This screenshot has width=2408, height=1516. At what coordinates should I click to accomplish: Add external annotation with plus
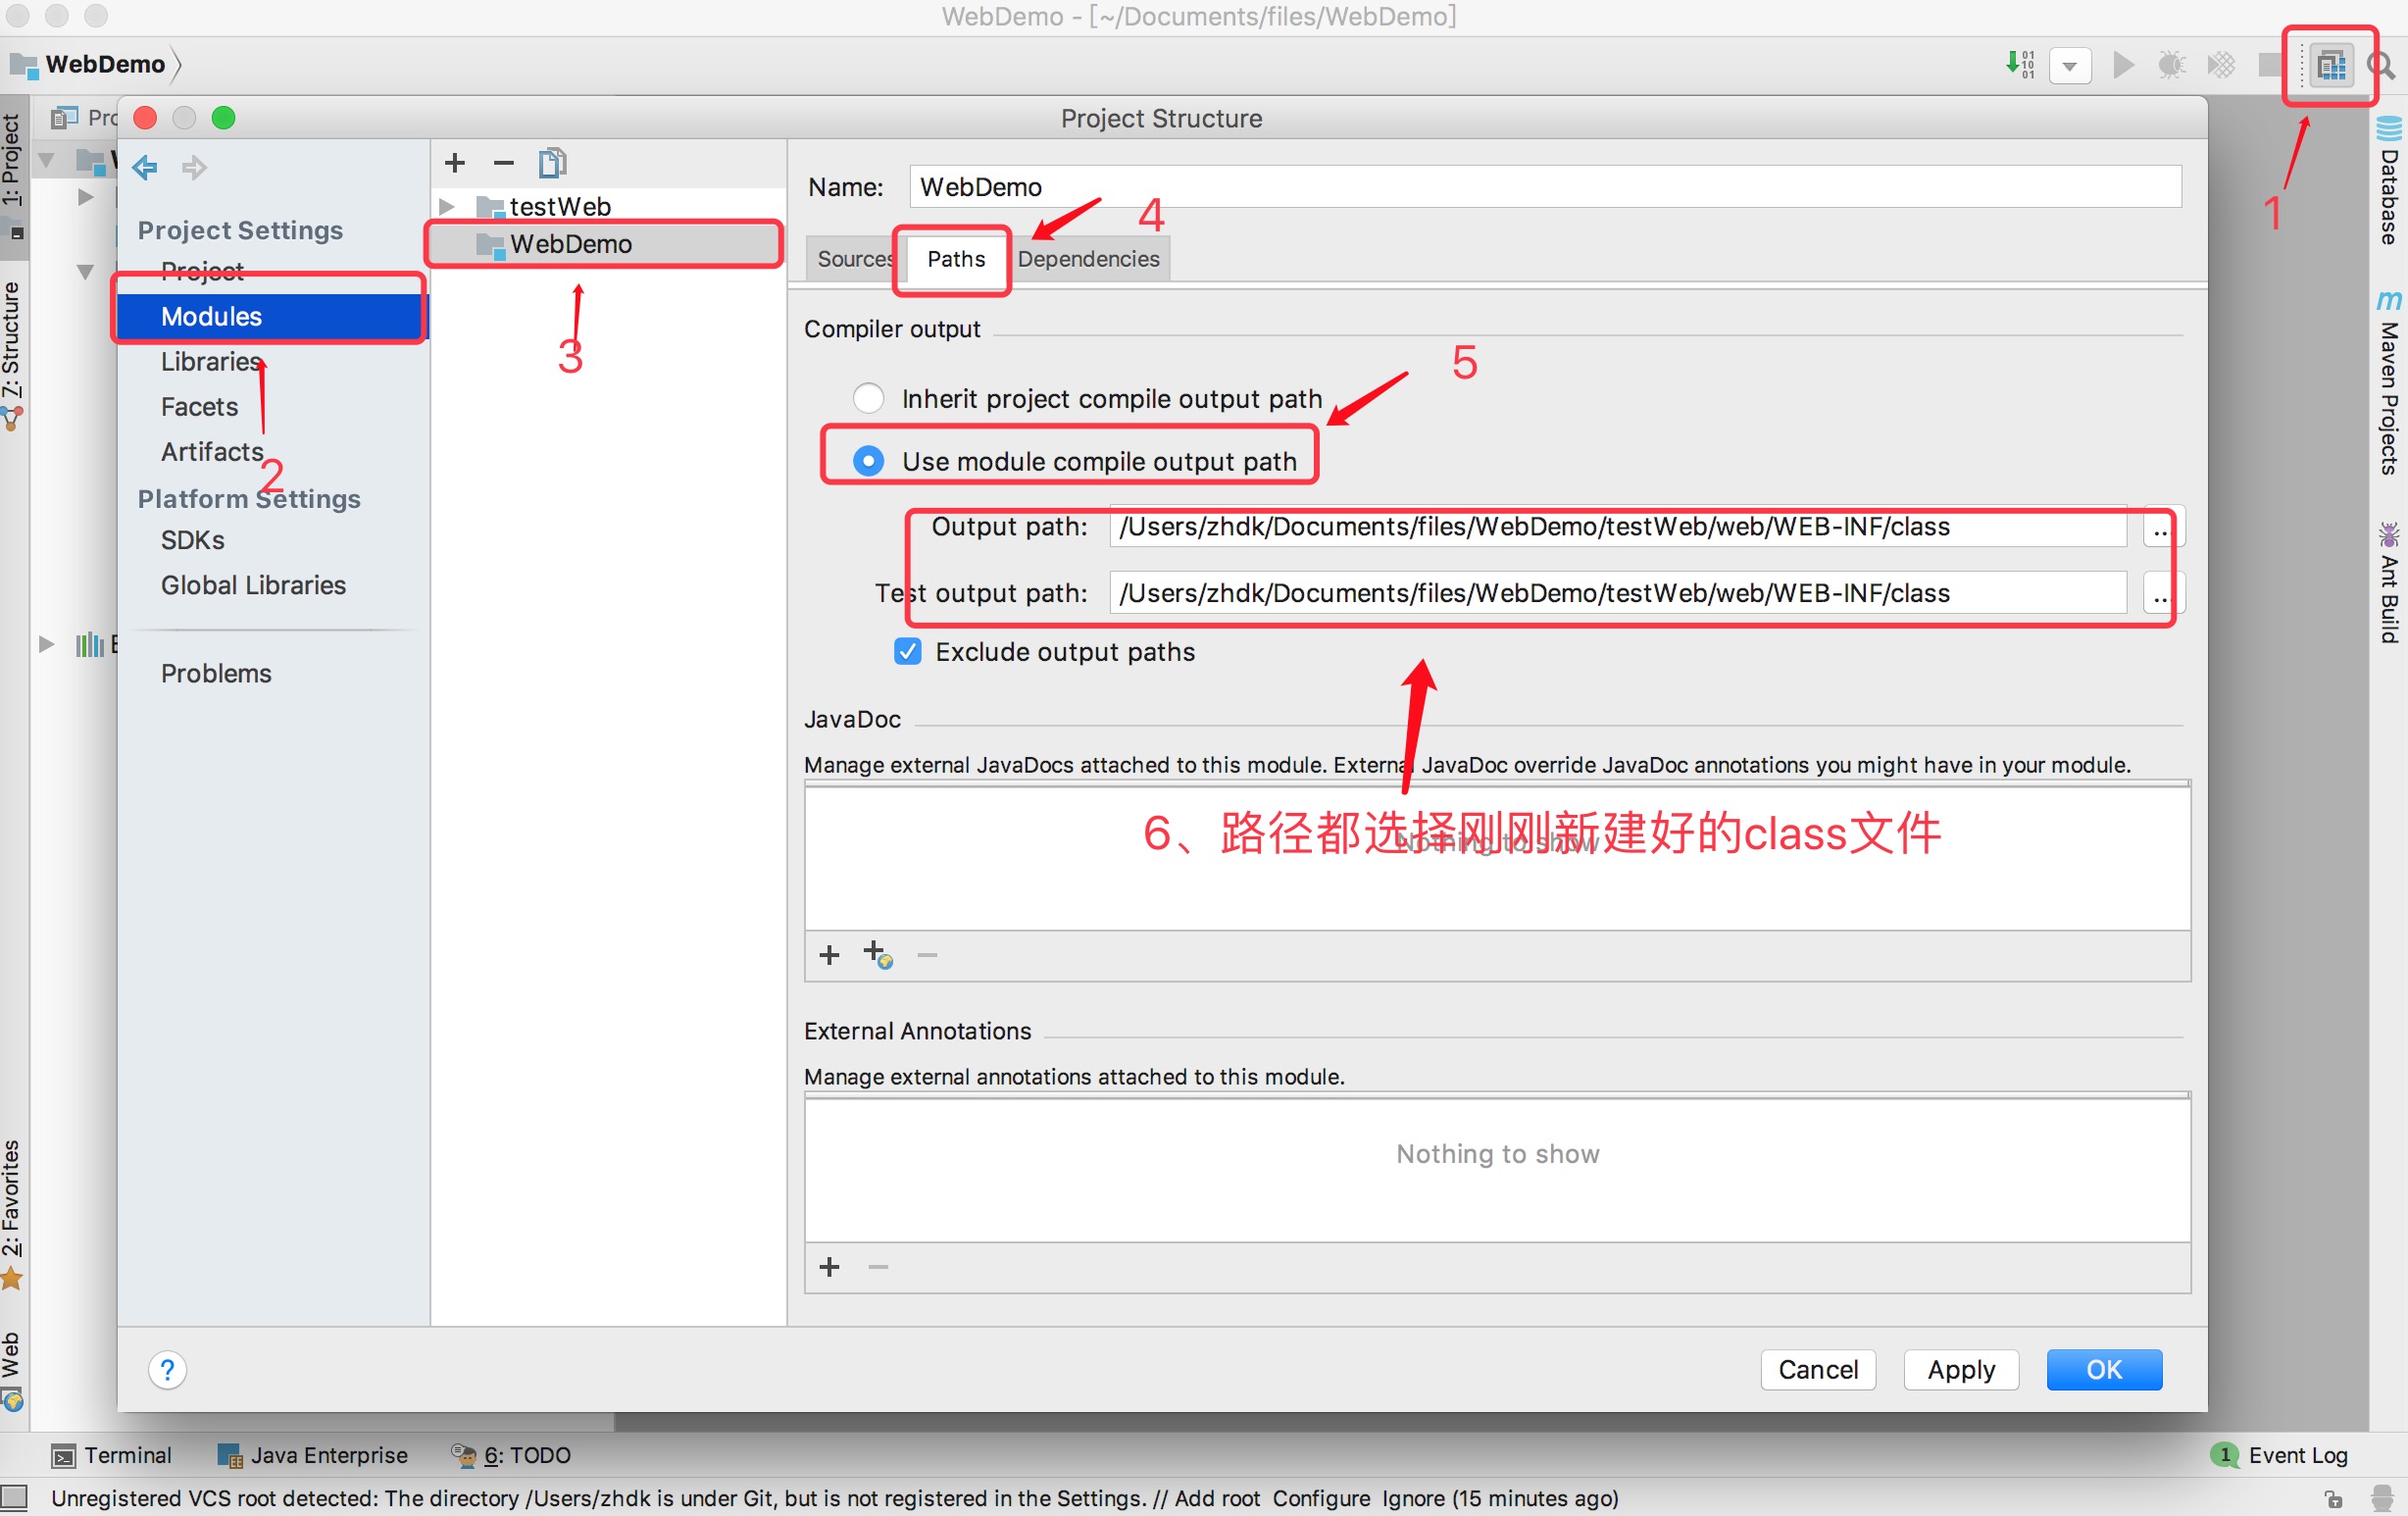[x=829, y=1267]
